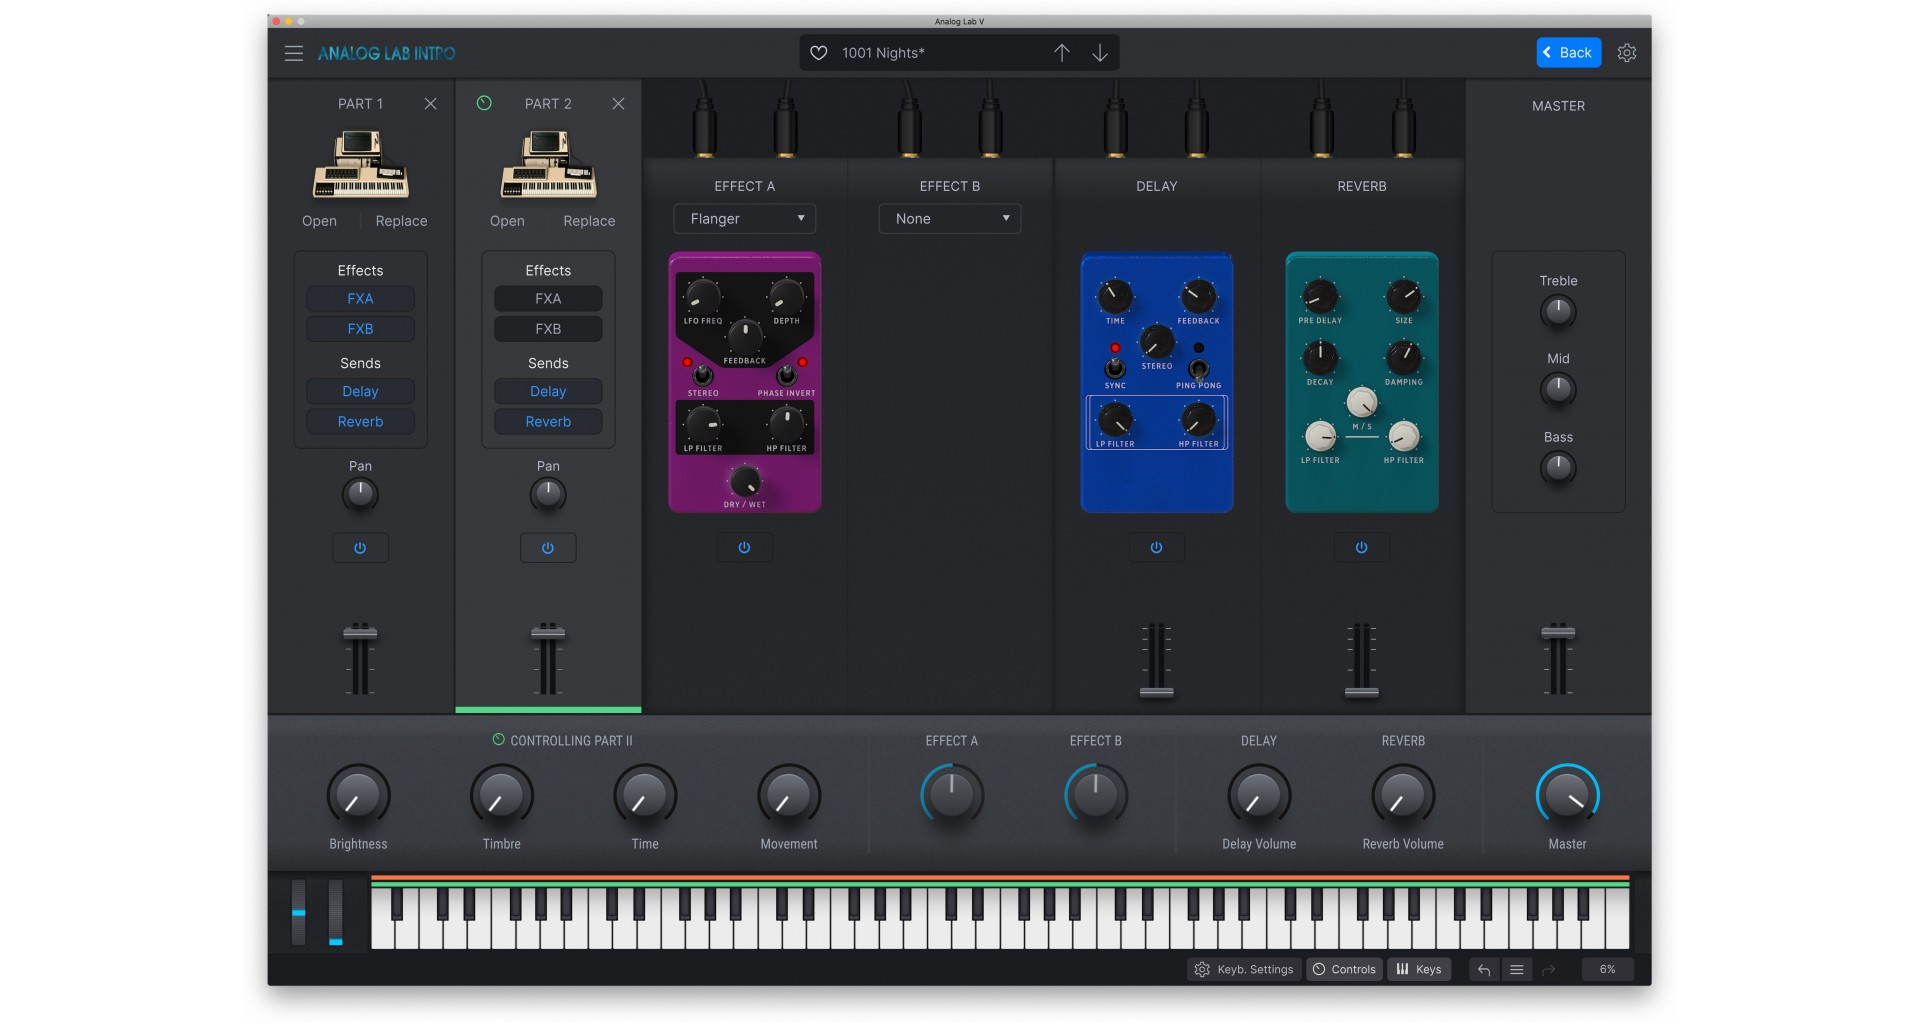Click the Time macro knob
Viewport: 1920px width, 1023px height.
[x=645, y=797]
